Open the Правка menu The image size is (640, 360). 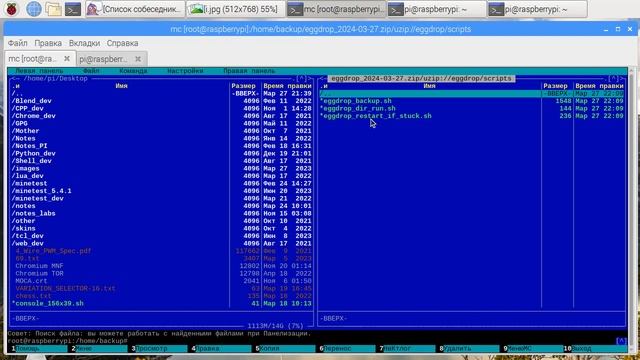point(48,43)
